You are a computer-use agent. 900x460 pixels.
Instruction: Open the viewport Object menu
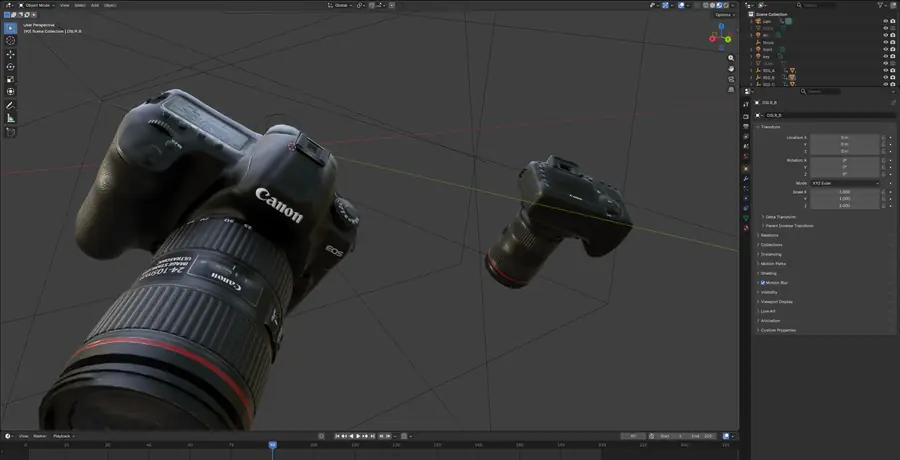[110, 5]
